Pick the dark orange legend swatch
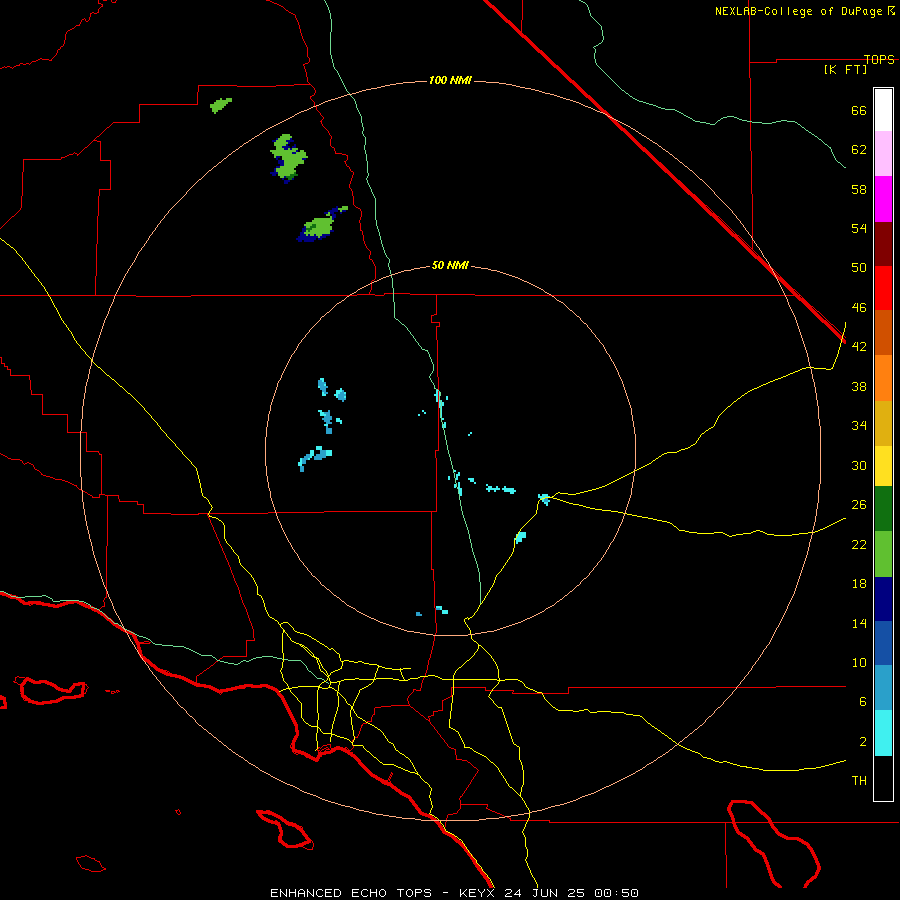 pyautogui.click(x=883, y=332)
